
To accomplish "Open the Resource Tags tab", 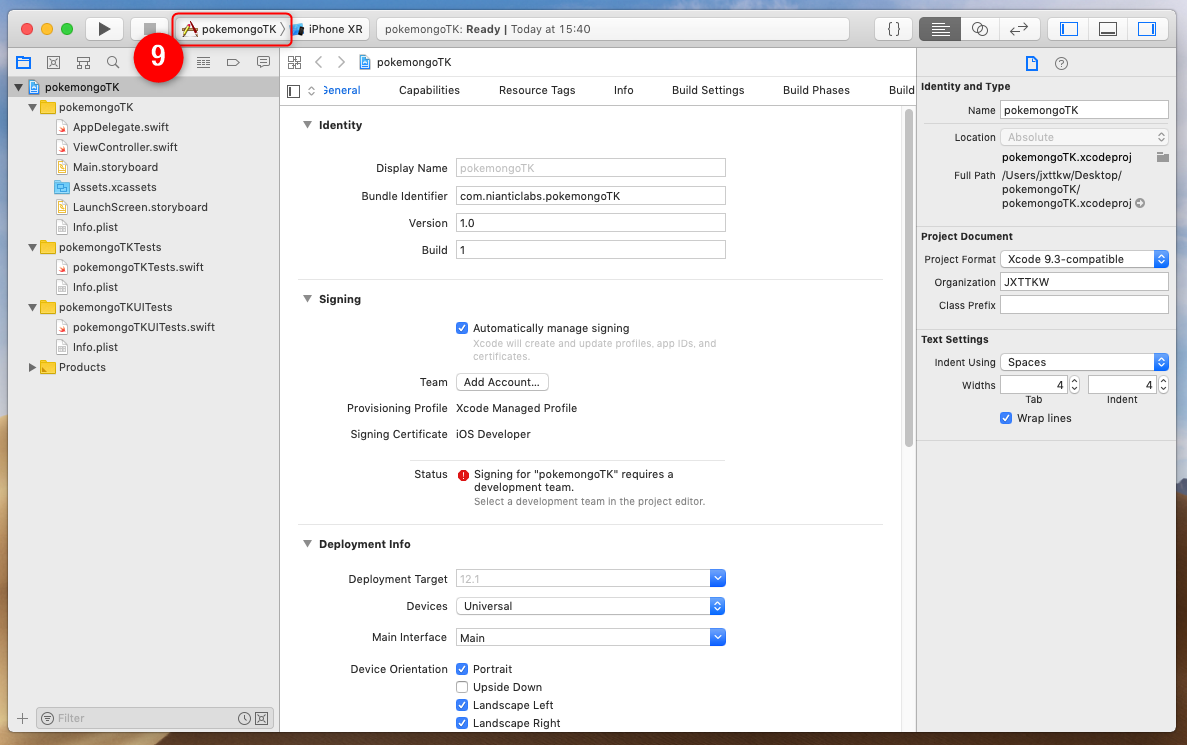I will pyautogui.click(x=537, y=90).
